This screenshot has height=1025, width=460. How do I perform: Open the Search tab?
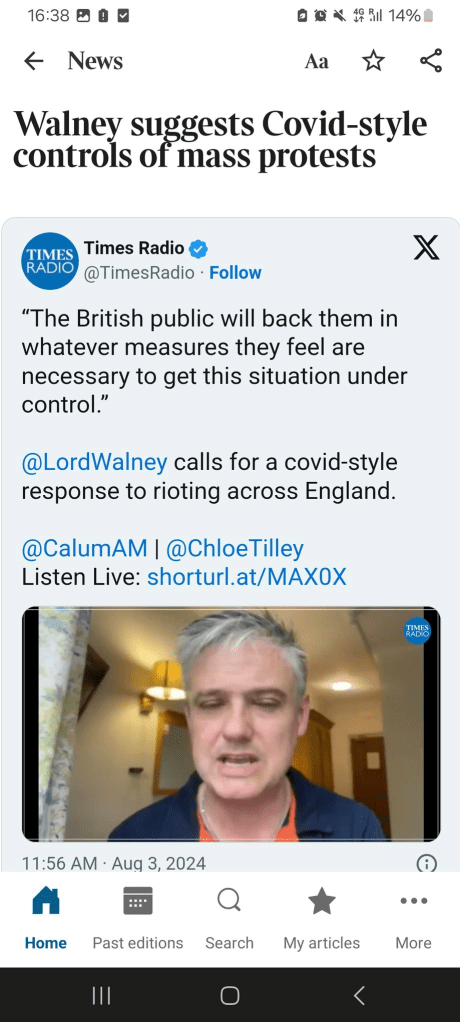229,918
